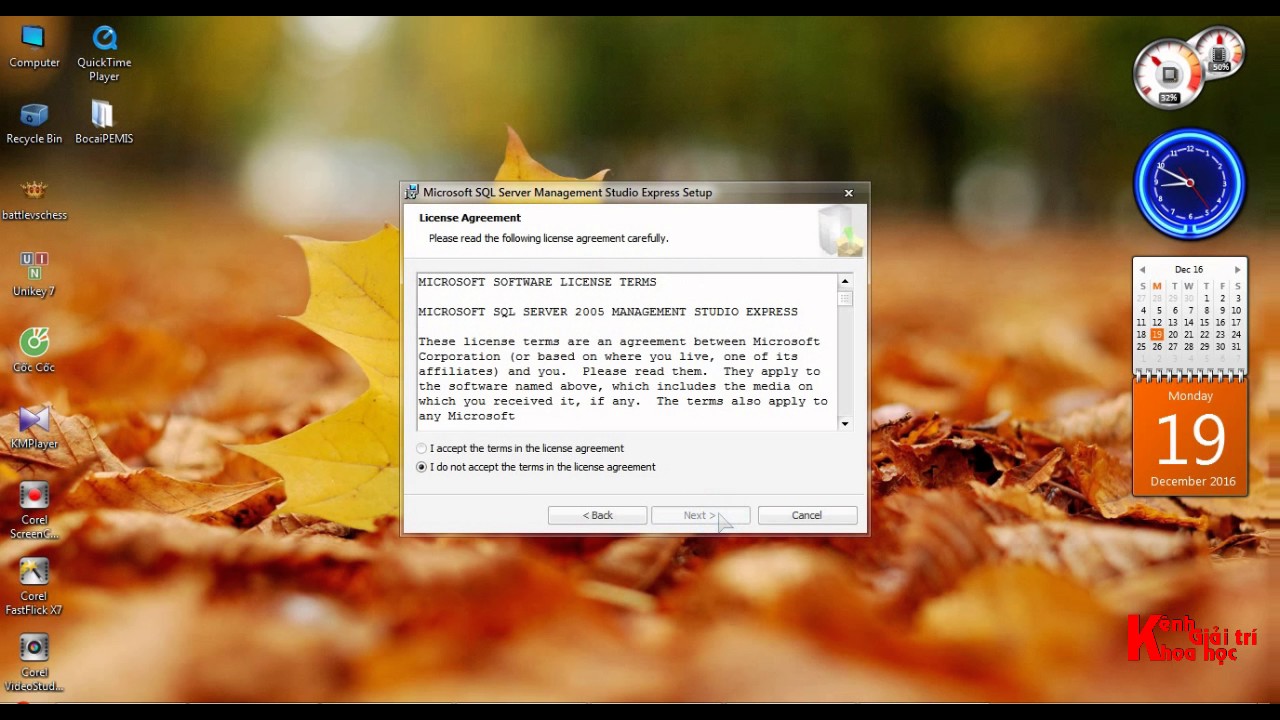Click the setup installer icon in title bar

[x=411, y=193]
